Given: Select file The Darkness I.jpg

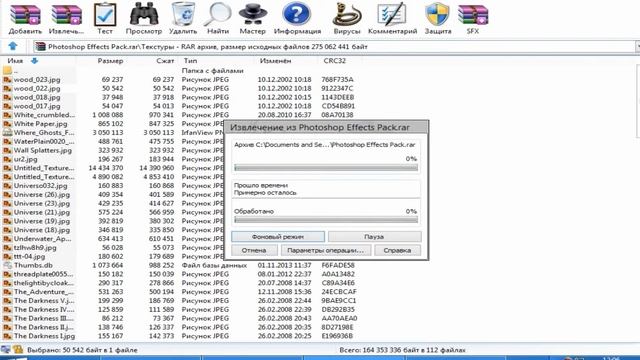Looking at the screenshot, I should tap(44, 336).
